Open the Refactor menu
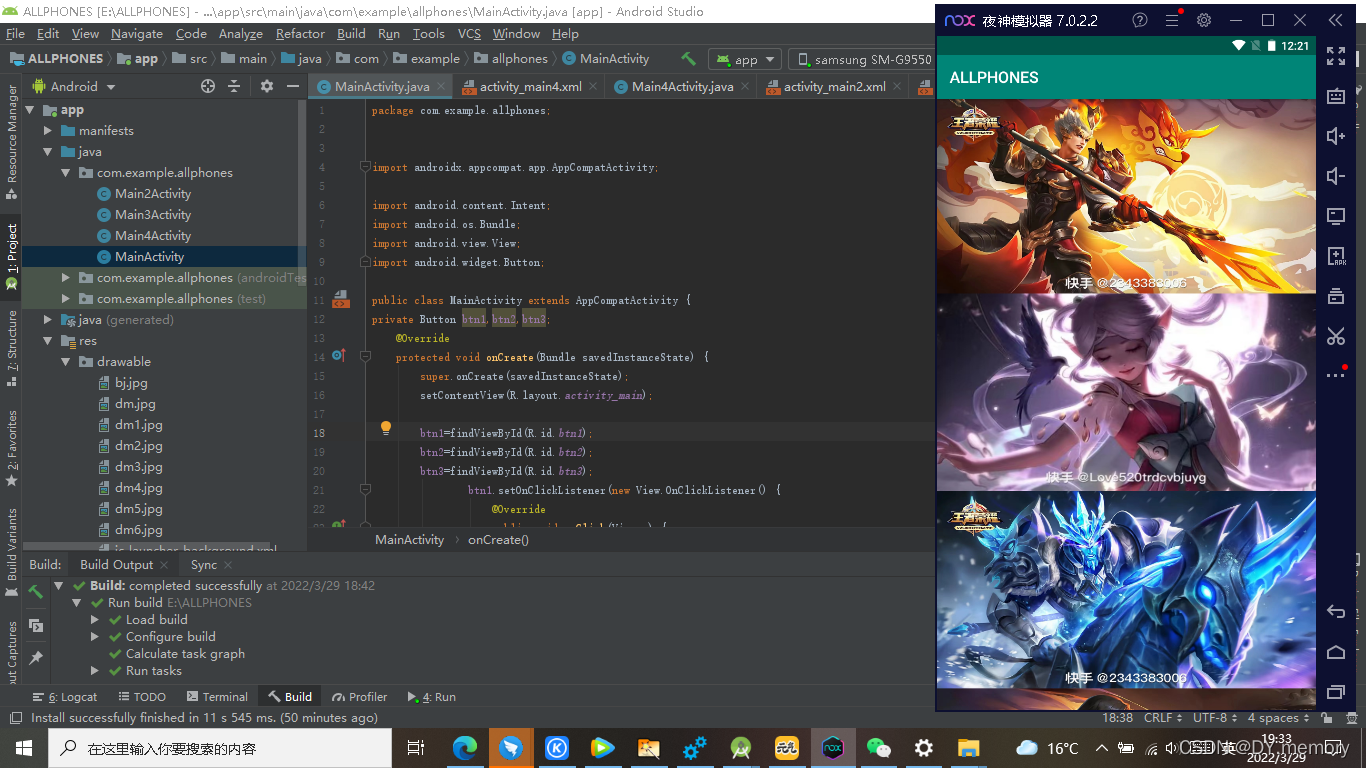Image resolution: width=1366 pixels, height=768 pixels. click(300, 34)
